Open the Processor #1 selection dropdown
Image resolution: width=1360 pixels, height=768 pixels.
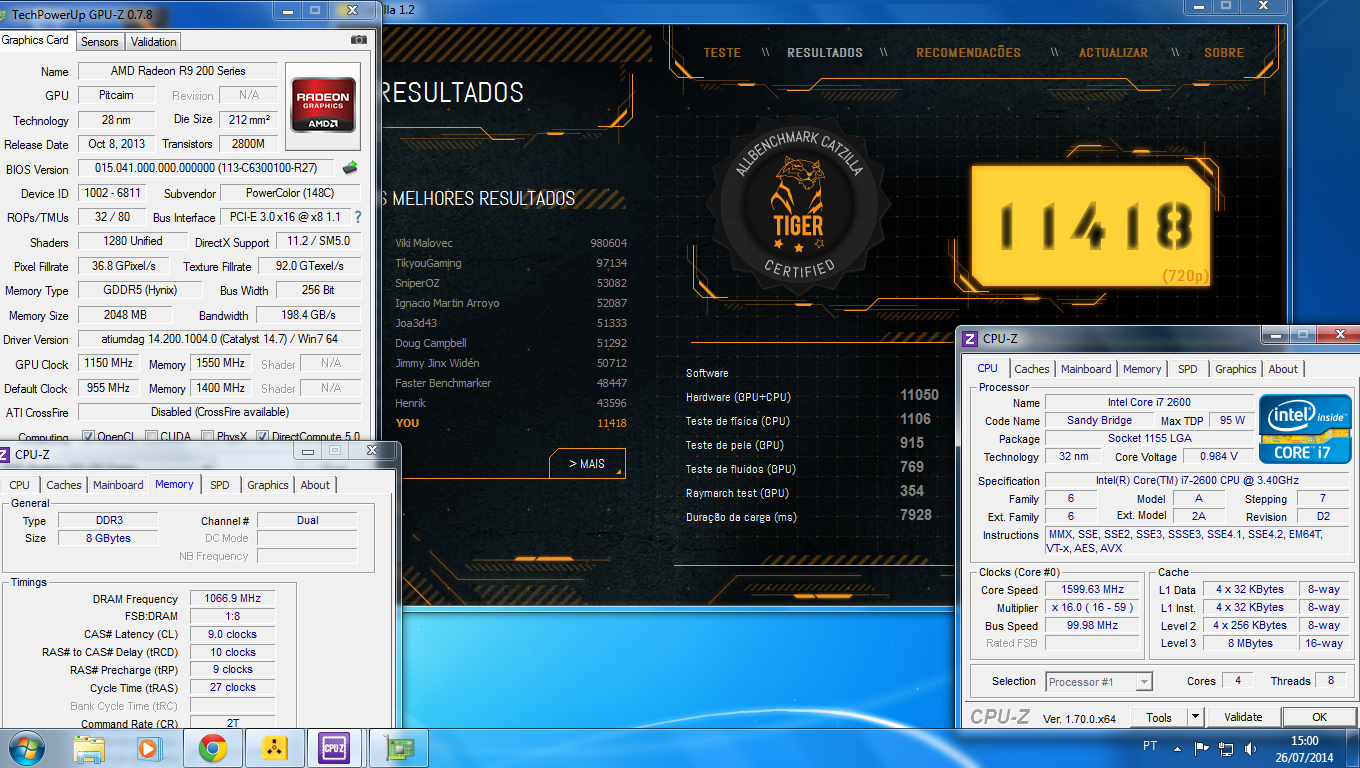pos(1099,682)
